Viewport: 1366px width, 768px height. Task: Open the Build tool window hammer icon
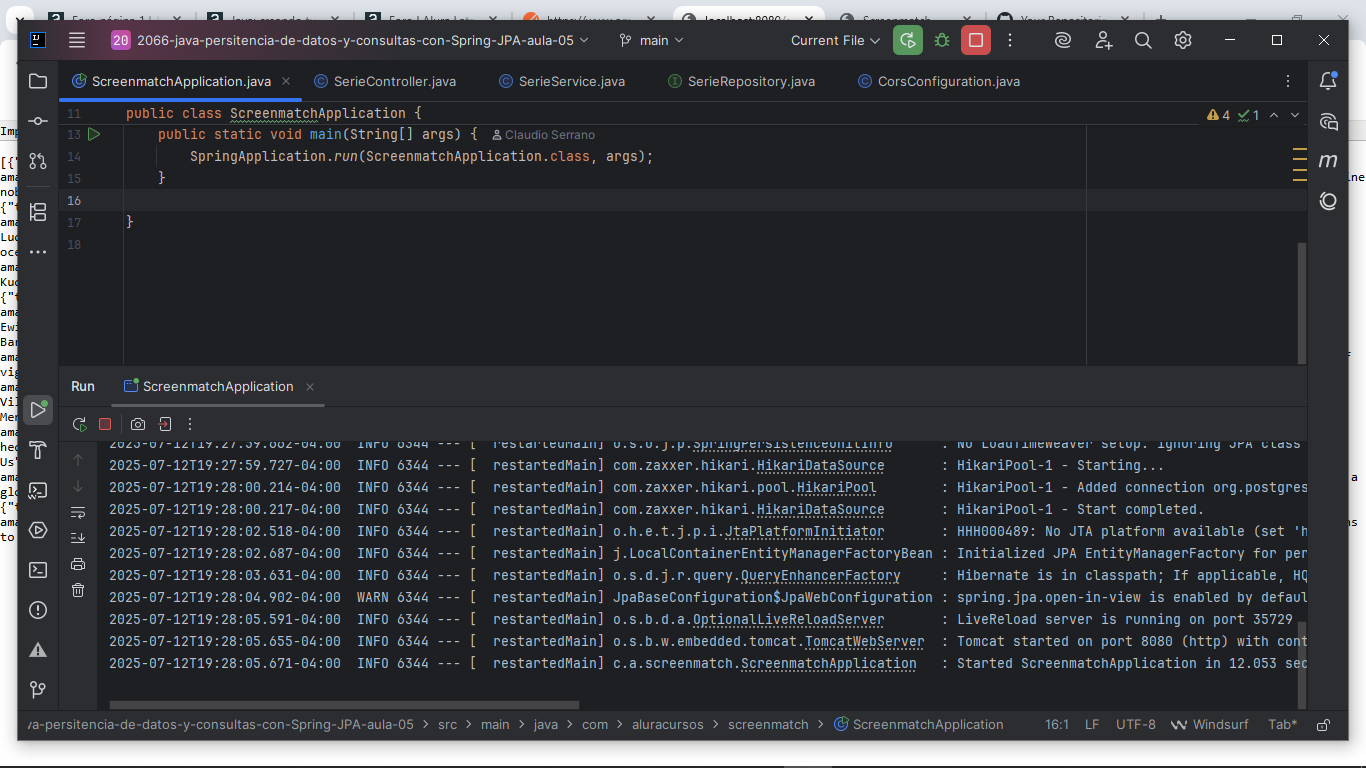tap(38, 450)
